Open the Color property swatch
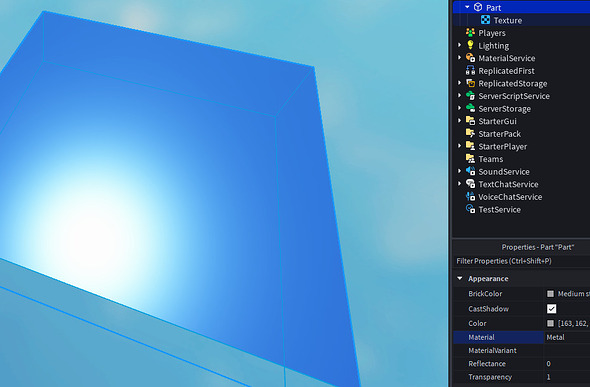 pyautogui.click(x=550, y=323)
